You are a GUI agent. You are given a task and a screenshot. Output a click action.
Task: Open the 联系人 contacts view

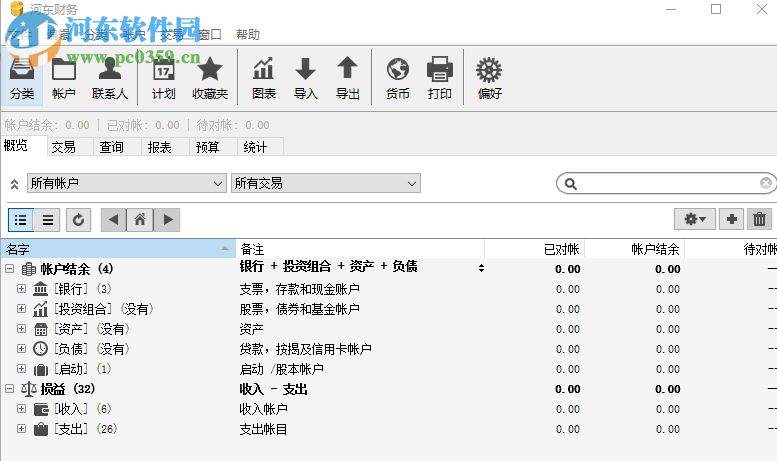(110, 77)
